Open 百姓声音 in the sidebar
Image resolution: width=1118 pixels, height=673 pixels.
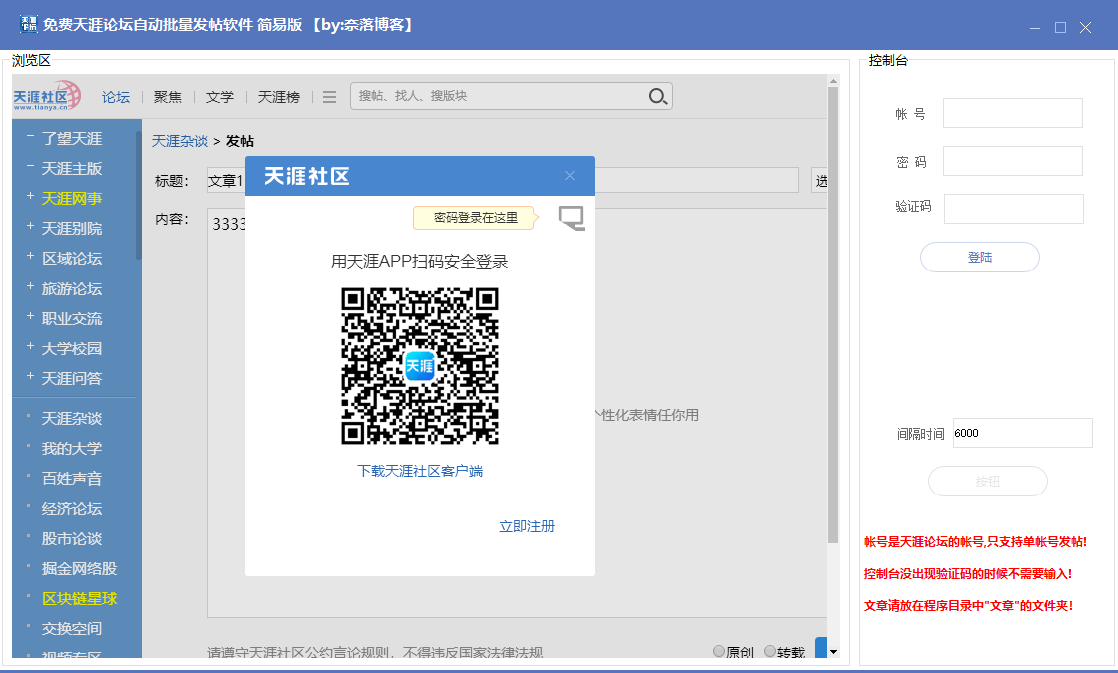72,478
